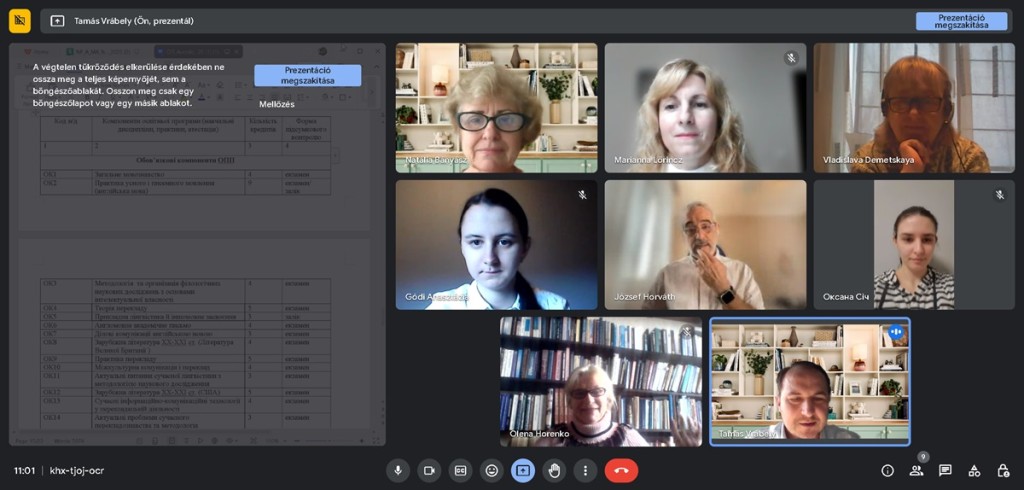Raise hand using the hand icon
Screen dimensions: 1024x490
point(554,470)
